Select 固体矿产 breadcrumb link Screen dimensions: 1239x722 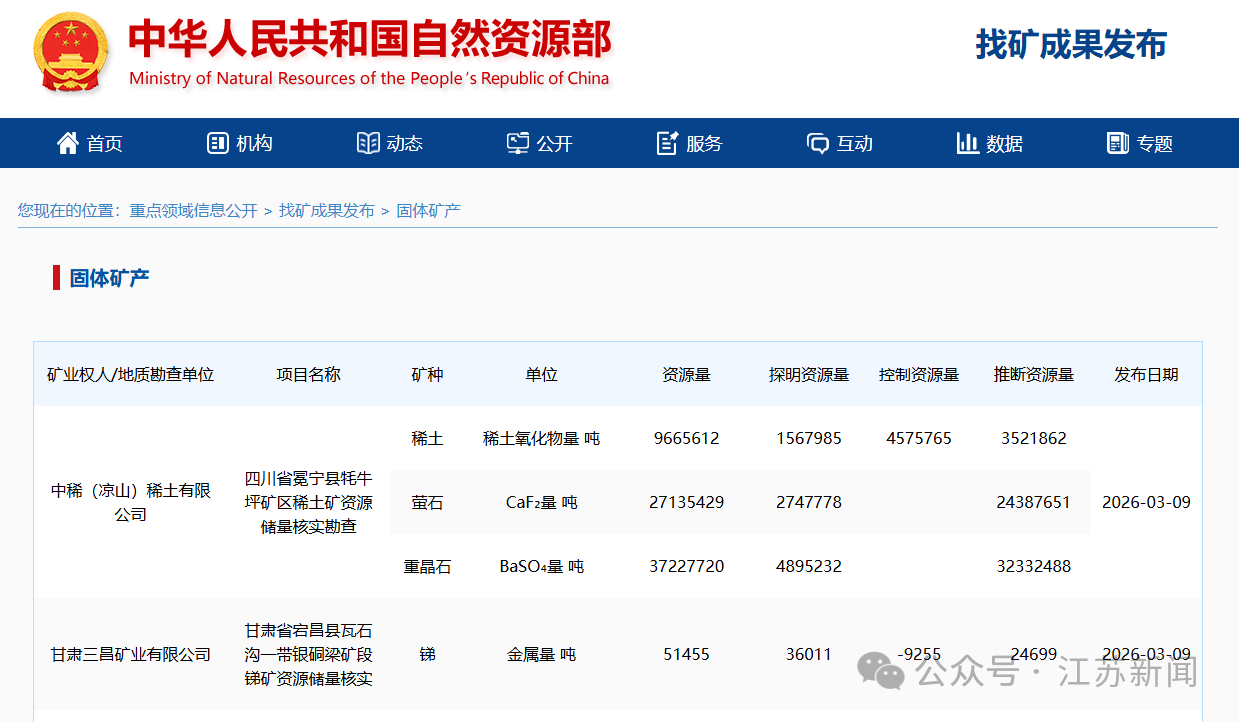(428, 211)
